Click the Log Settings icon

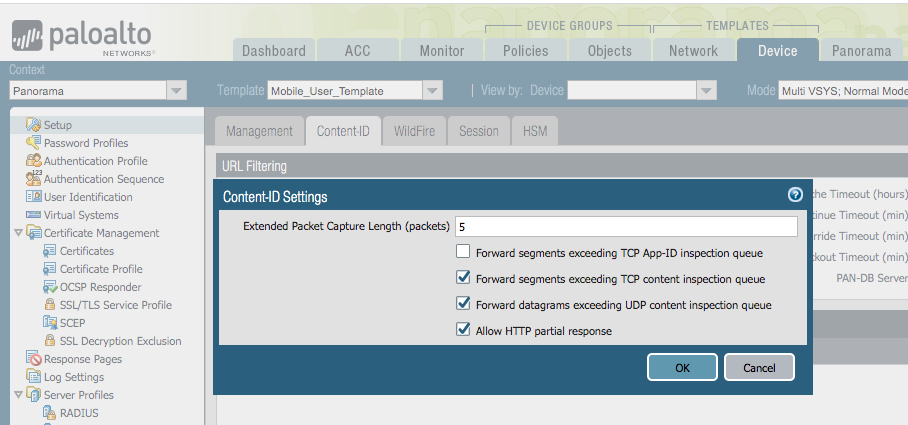coord(34,377)
